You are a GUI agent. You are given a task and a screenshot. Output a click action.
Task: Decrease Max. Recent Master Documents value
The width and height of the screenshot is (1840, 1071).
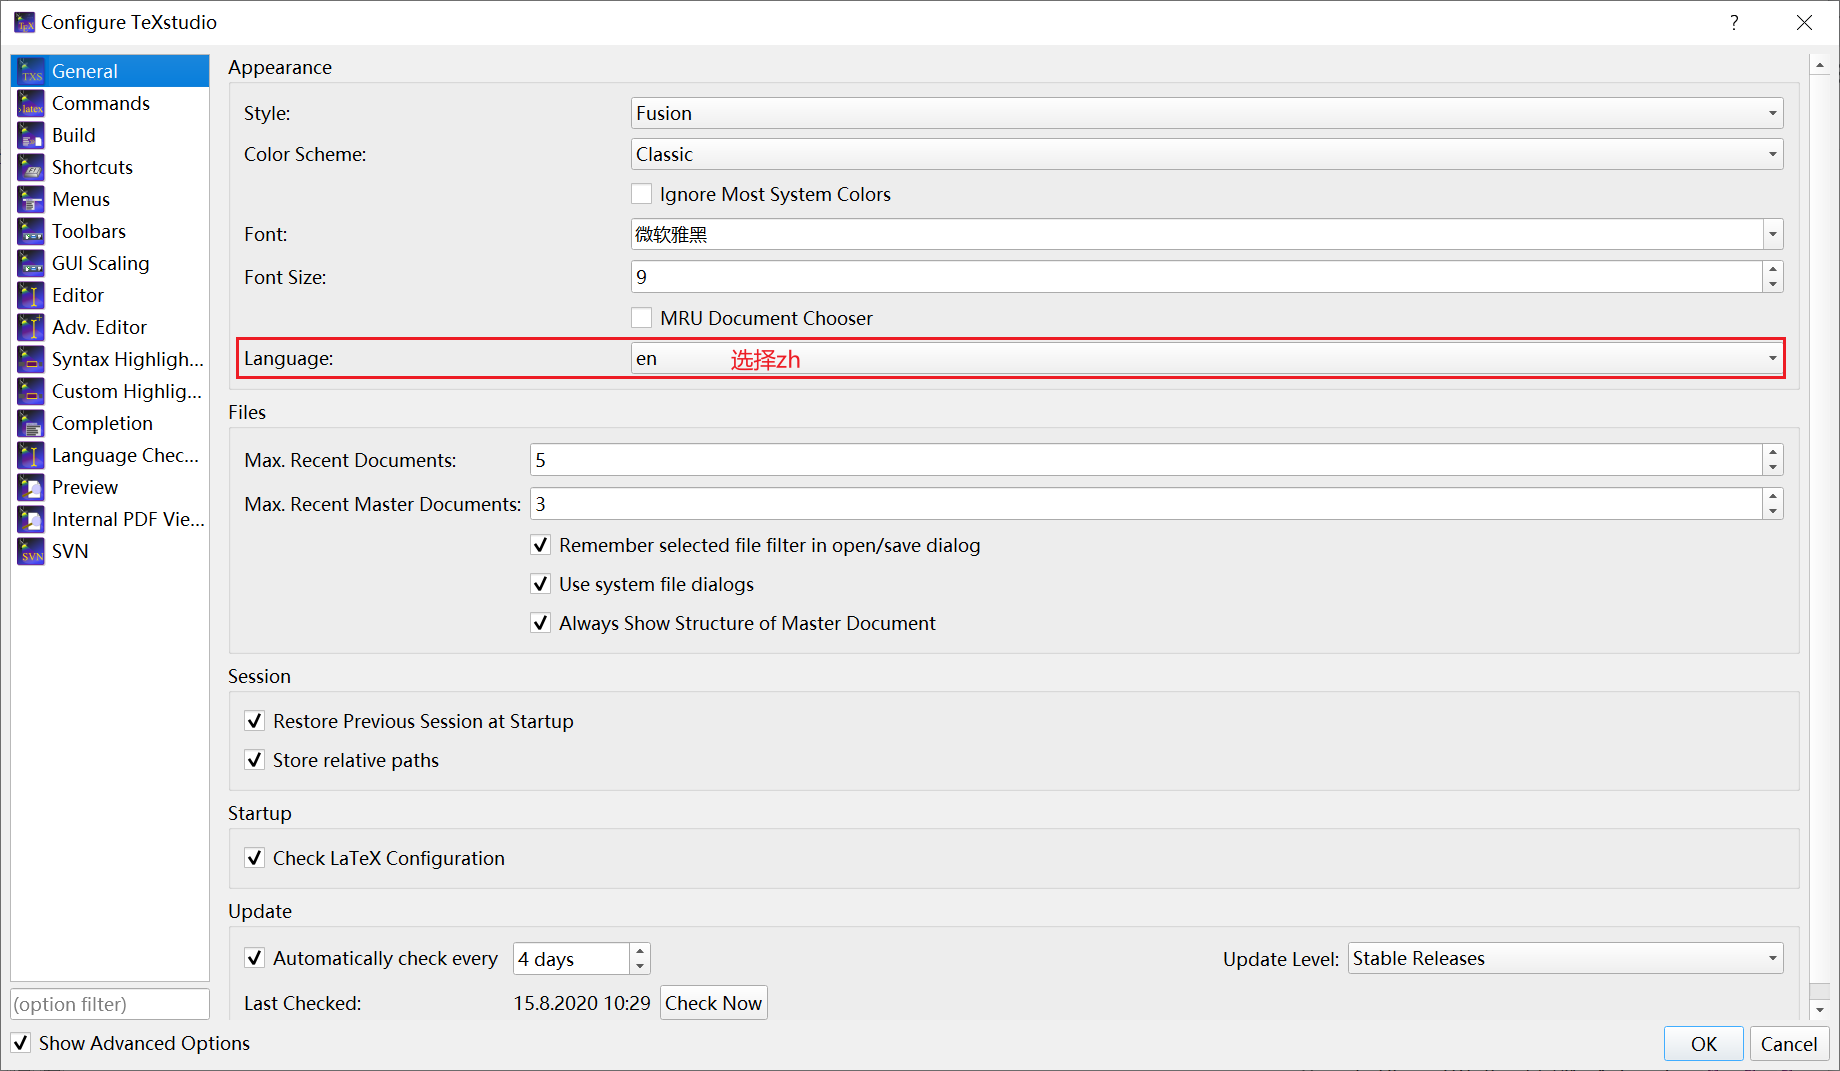point(1773,512)
